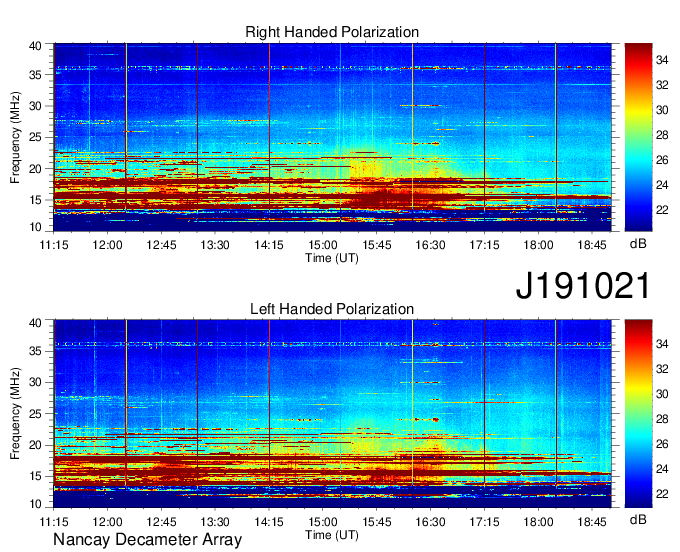
Task: Click the 18:45 time tick of Right Handed plot
Action: point(592,245)
